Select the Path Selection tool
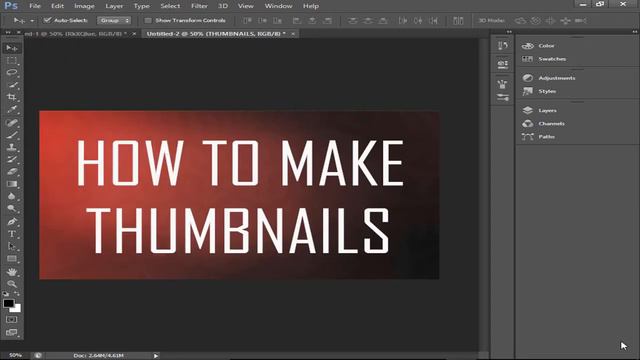This screenshot has width=640, height=360. pos(12,246)
